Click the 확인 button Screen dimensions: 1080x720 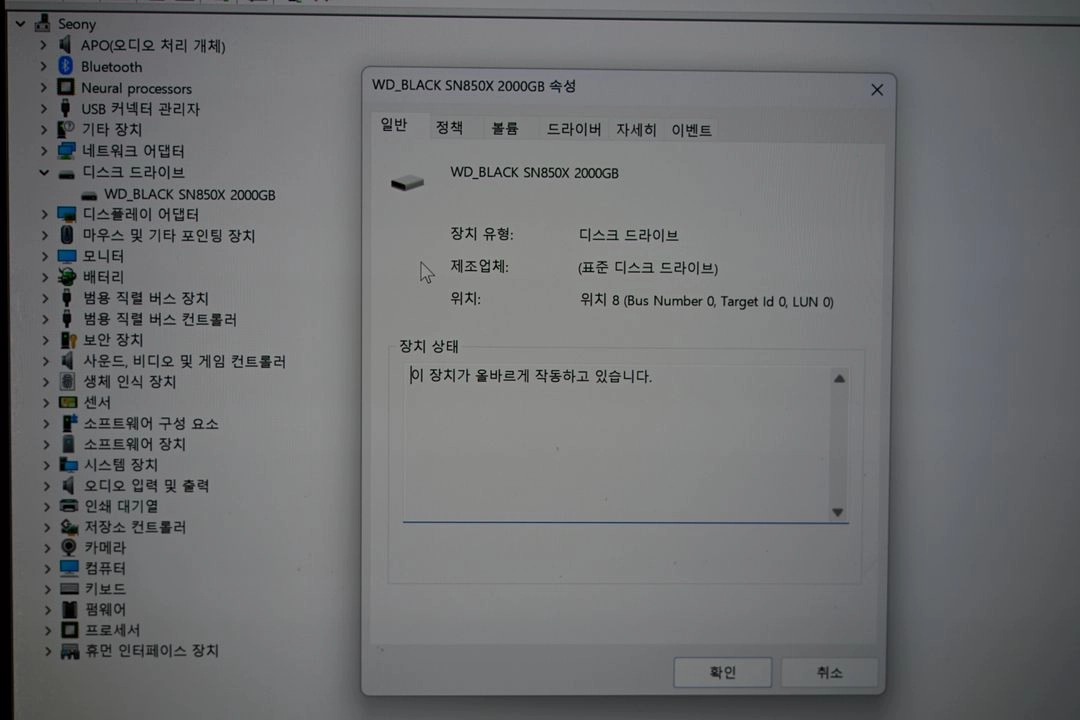(723, 672)
